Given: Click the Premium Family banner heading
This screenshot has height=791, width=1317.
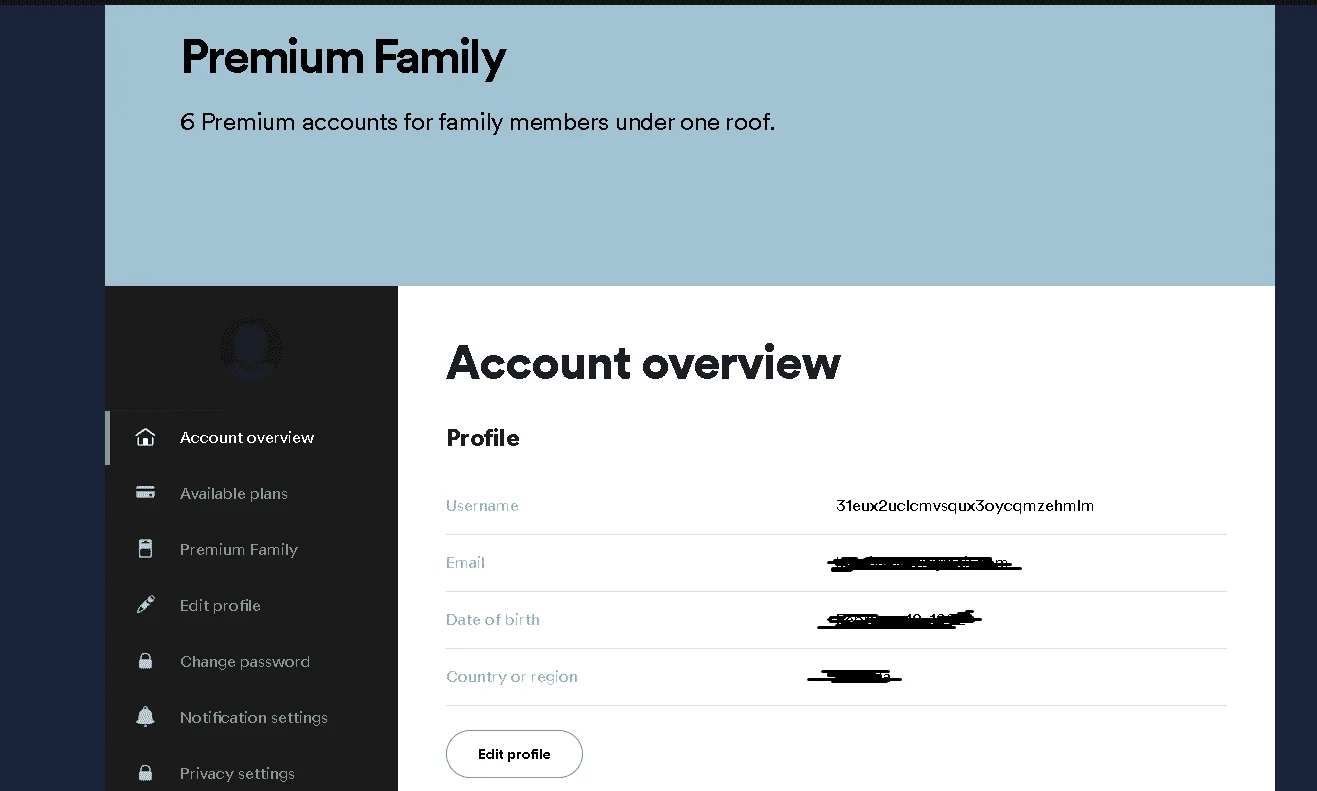Looking at the screenshot, I should (343, 58).
